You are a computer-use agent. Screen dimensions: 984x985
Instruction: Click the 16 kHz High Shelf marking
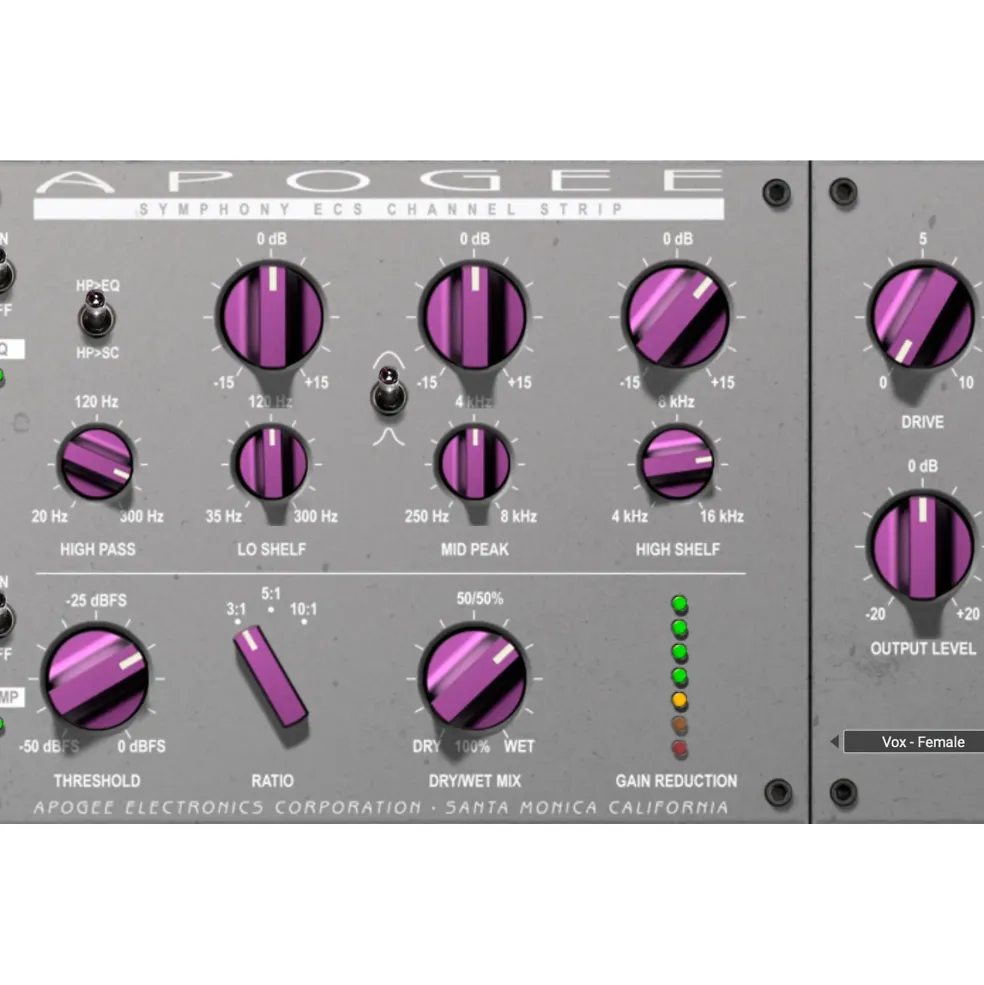click(x=721, y=516)
